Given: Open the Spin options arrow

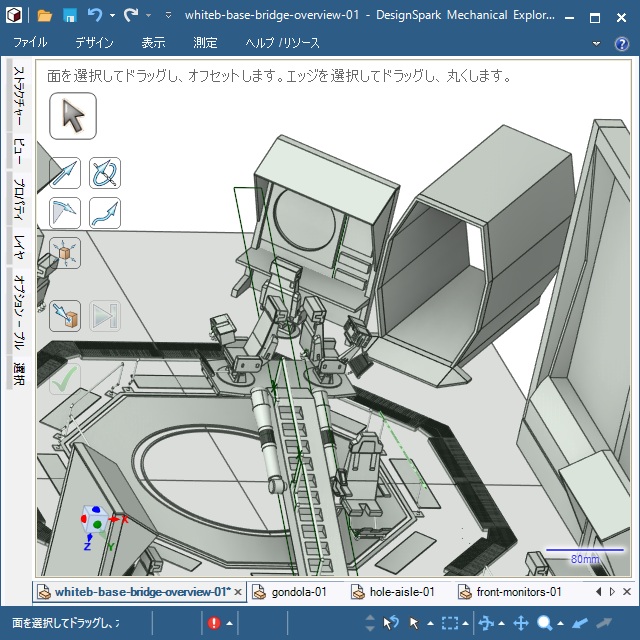Looking at the screenshot, I should [501, 623].
